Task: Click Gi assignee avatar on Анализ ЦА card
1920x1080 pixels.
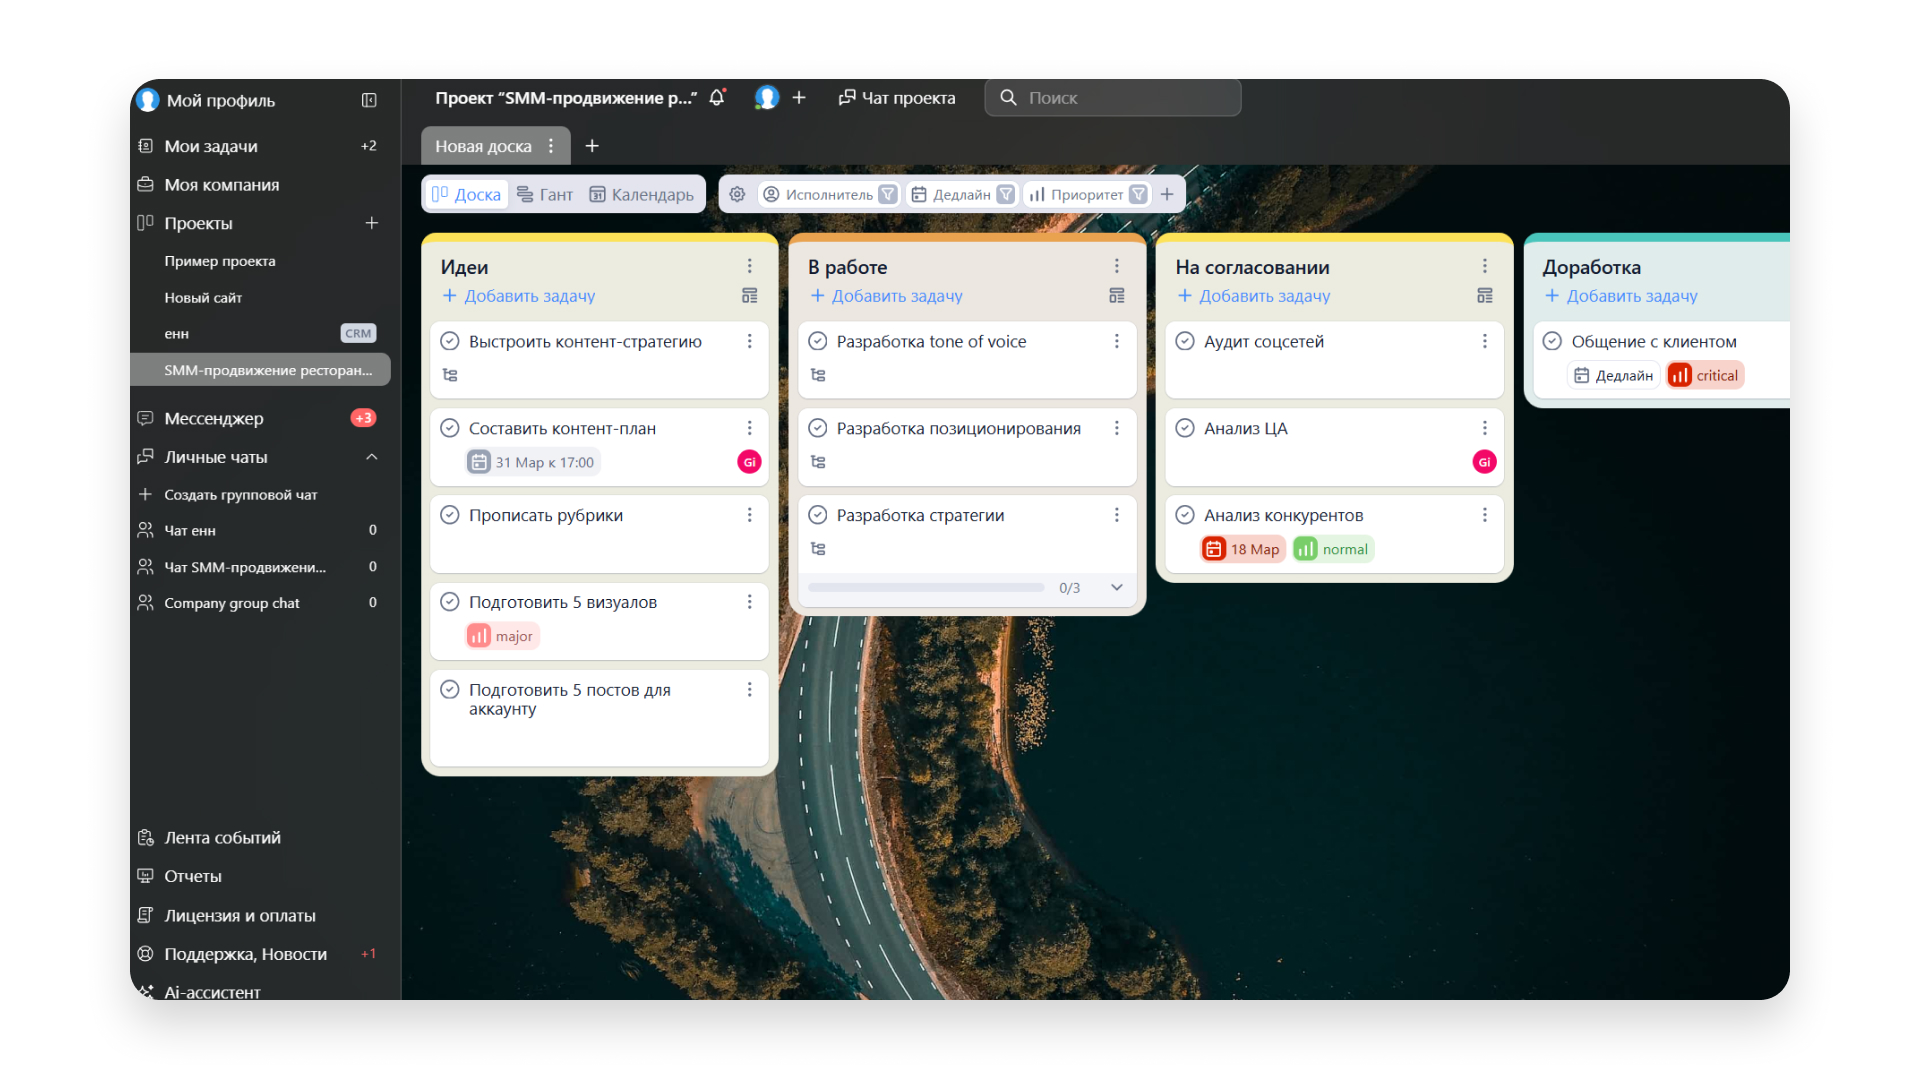Action: tap(1484, 462)
